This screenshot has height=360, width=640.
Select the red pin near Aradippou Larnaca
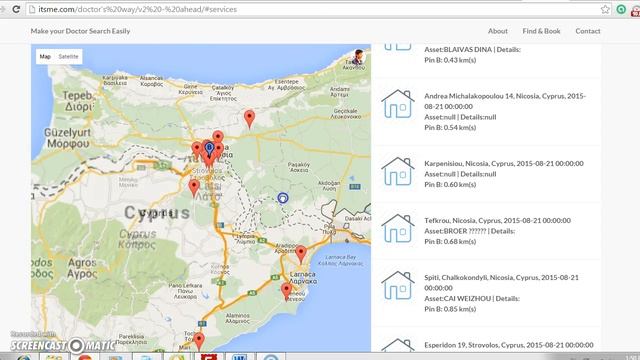(x=301, y=254)
